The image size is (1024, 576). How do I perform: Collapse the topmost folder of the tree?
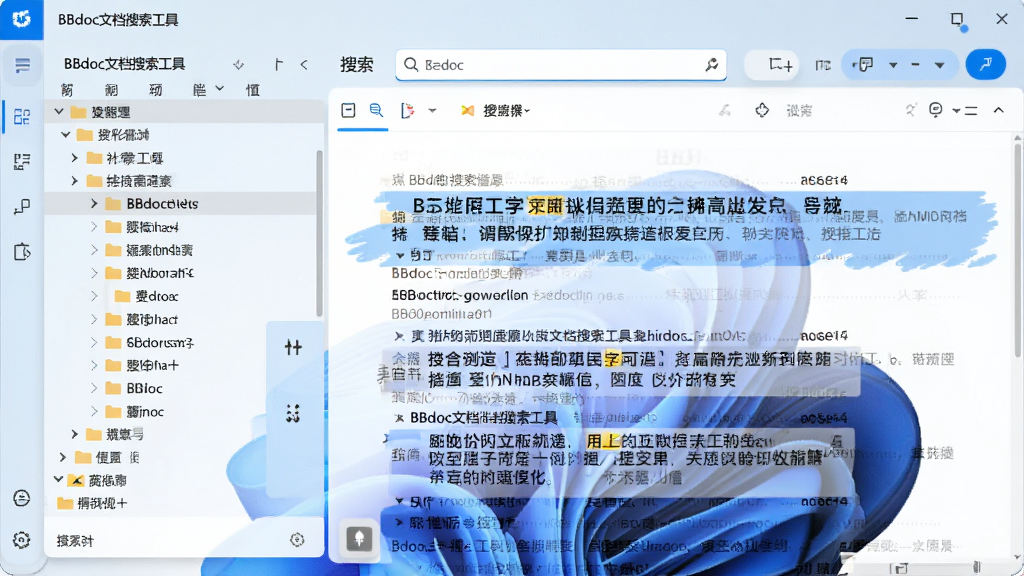59,112
